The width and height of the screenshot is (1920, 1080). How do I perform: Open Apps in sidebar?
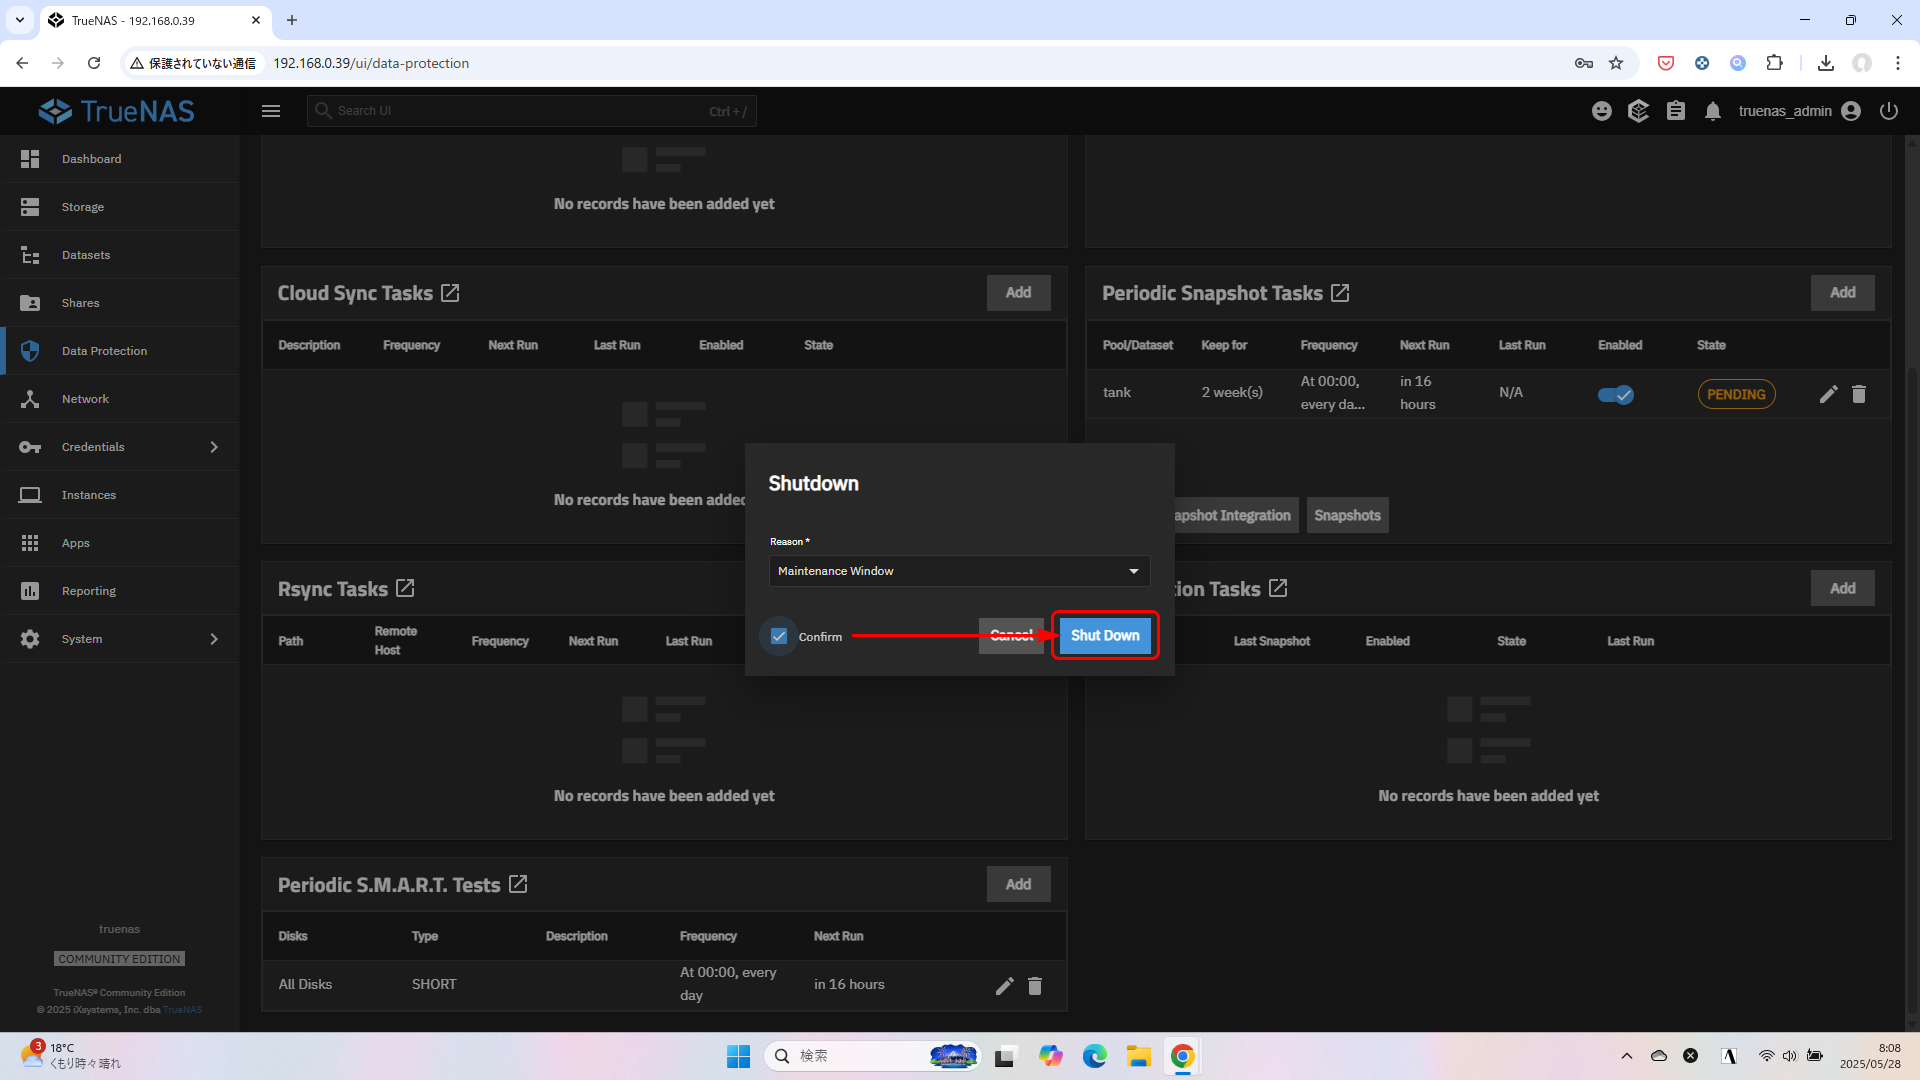120,543
